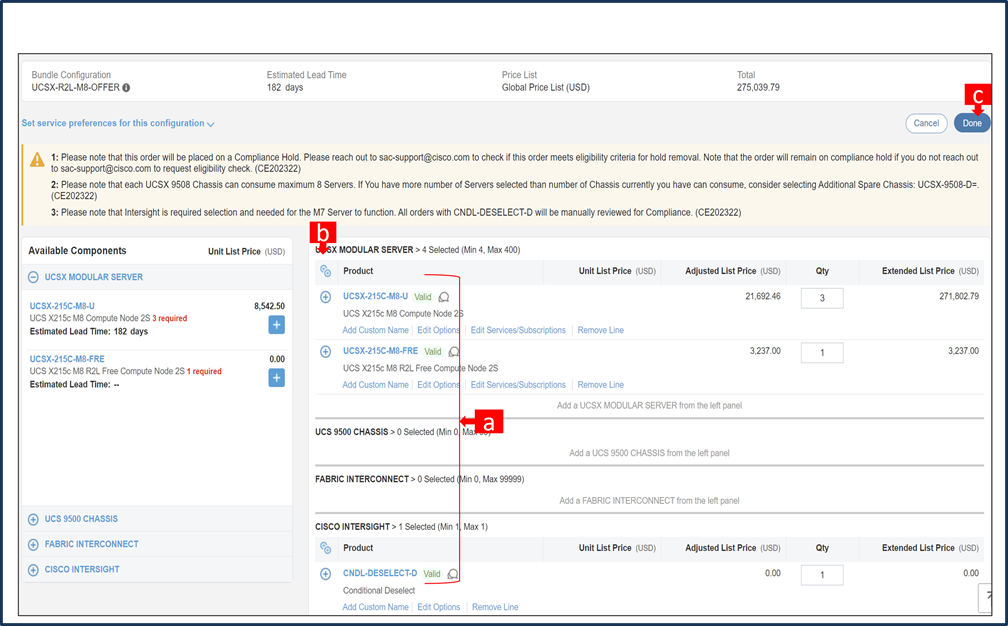Click Add Custom Name for CNDL-DESELECT-D
1008x626 pixels.
[x=375, y=607]
